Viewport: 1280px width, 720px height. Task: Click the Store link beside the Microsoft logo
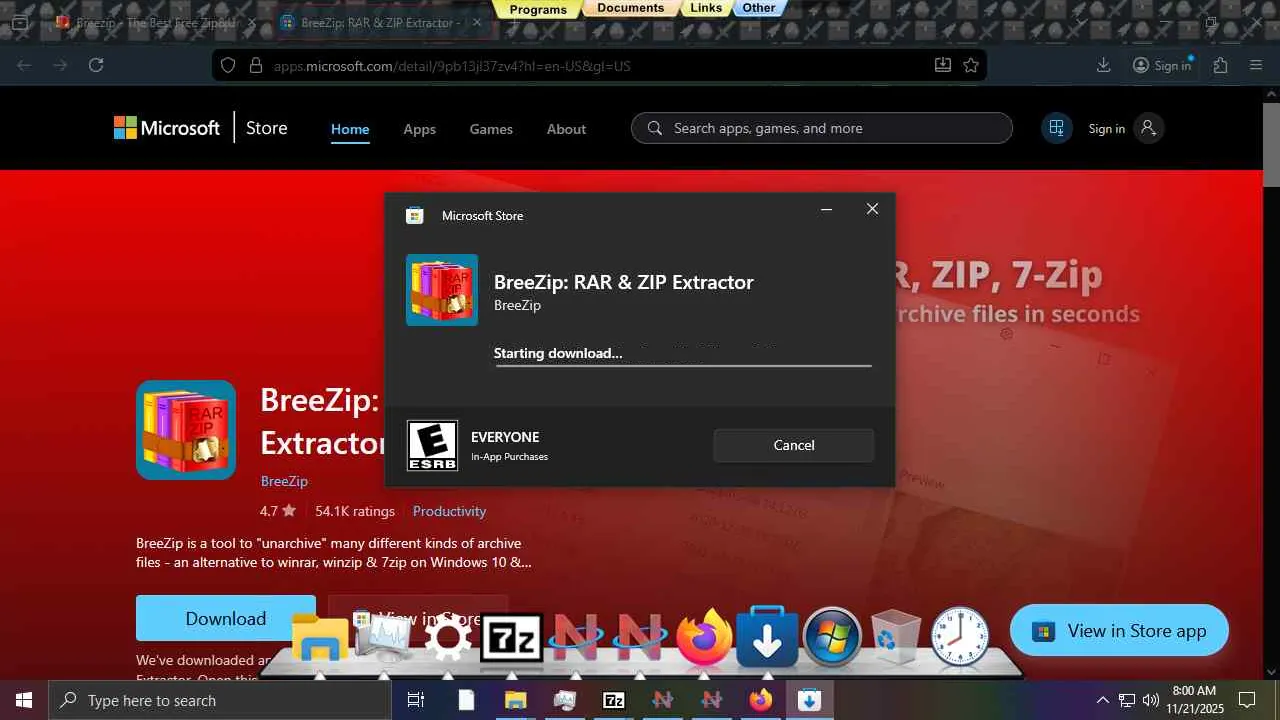267,128
